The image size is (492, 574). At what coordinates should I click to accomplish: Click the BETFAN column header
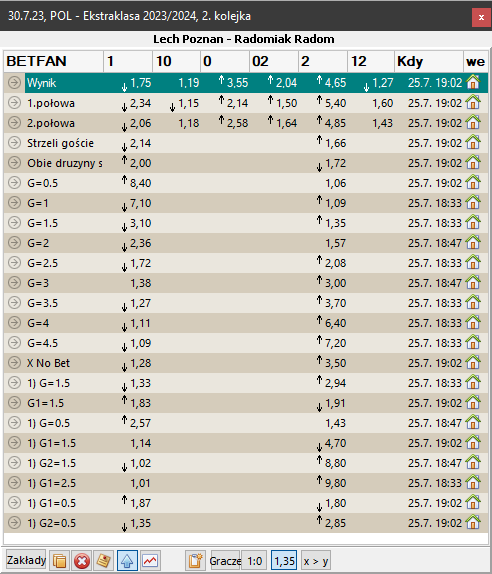pos(53,61)
